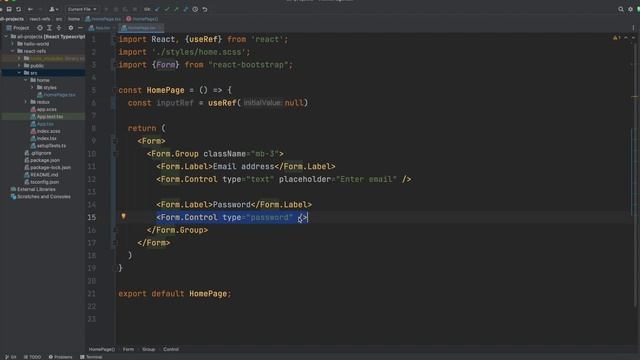
Task: Open Search Everywhere magnifier icon
Action: [621, 9]
